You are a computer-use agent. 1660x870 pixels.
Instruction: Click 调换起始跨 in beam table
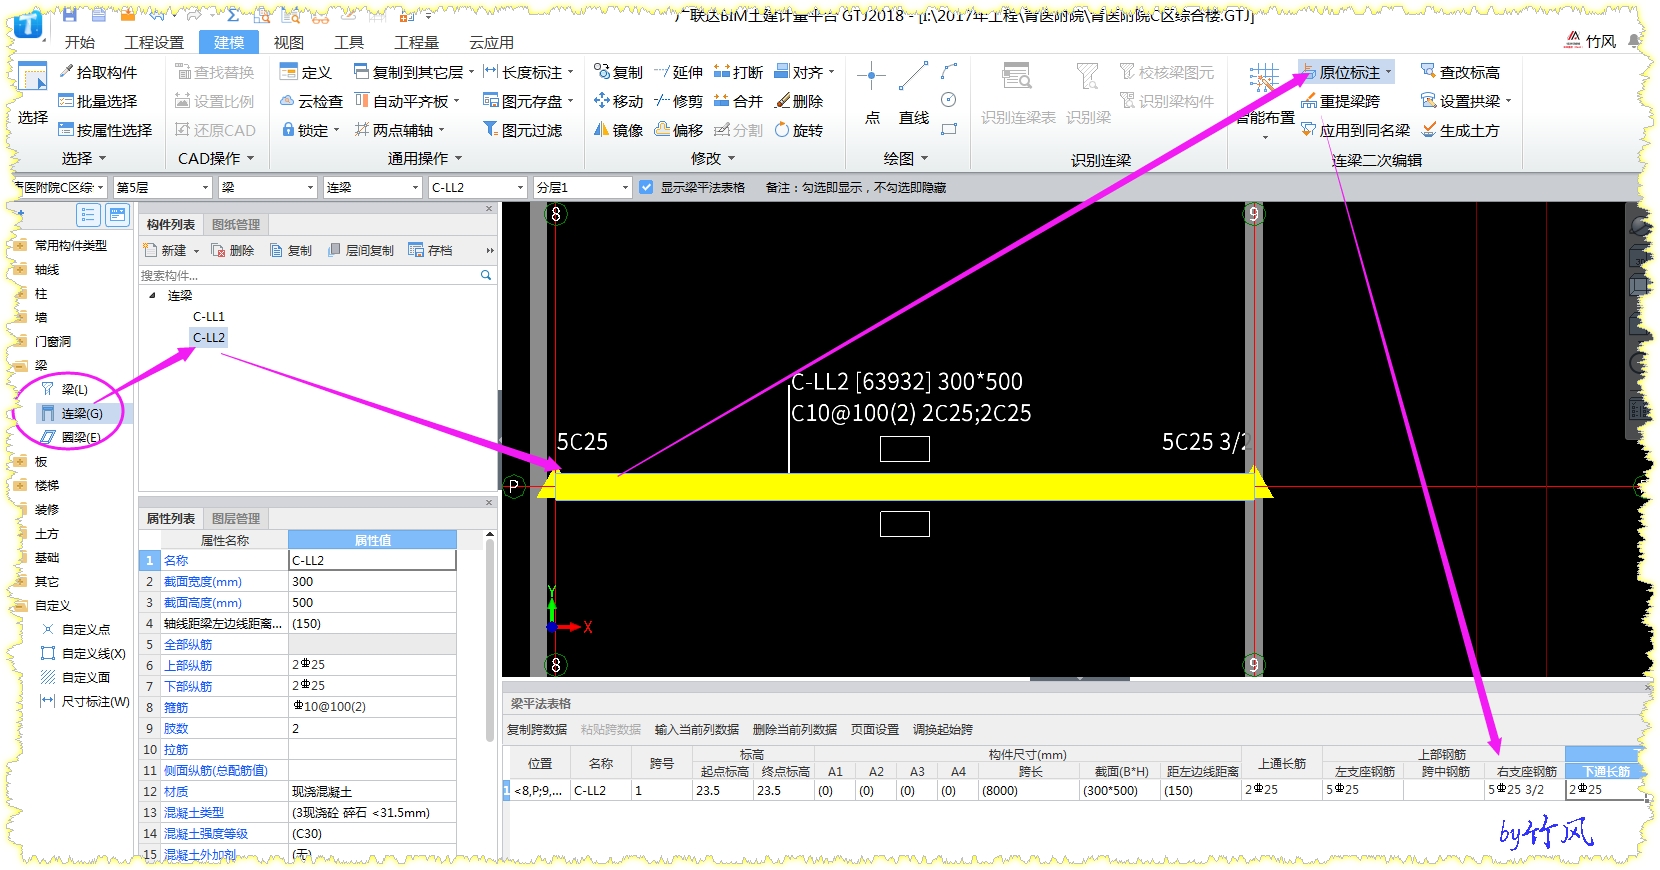[943, 729]
